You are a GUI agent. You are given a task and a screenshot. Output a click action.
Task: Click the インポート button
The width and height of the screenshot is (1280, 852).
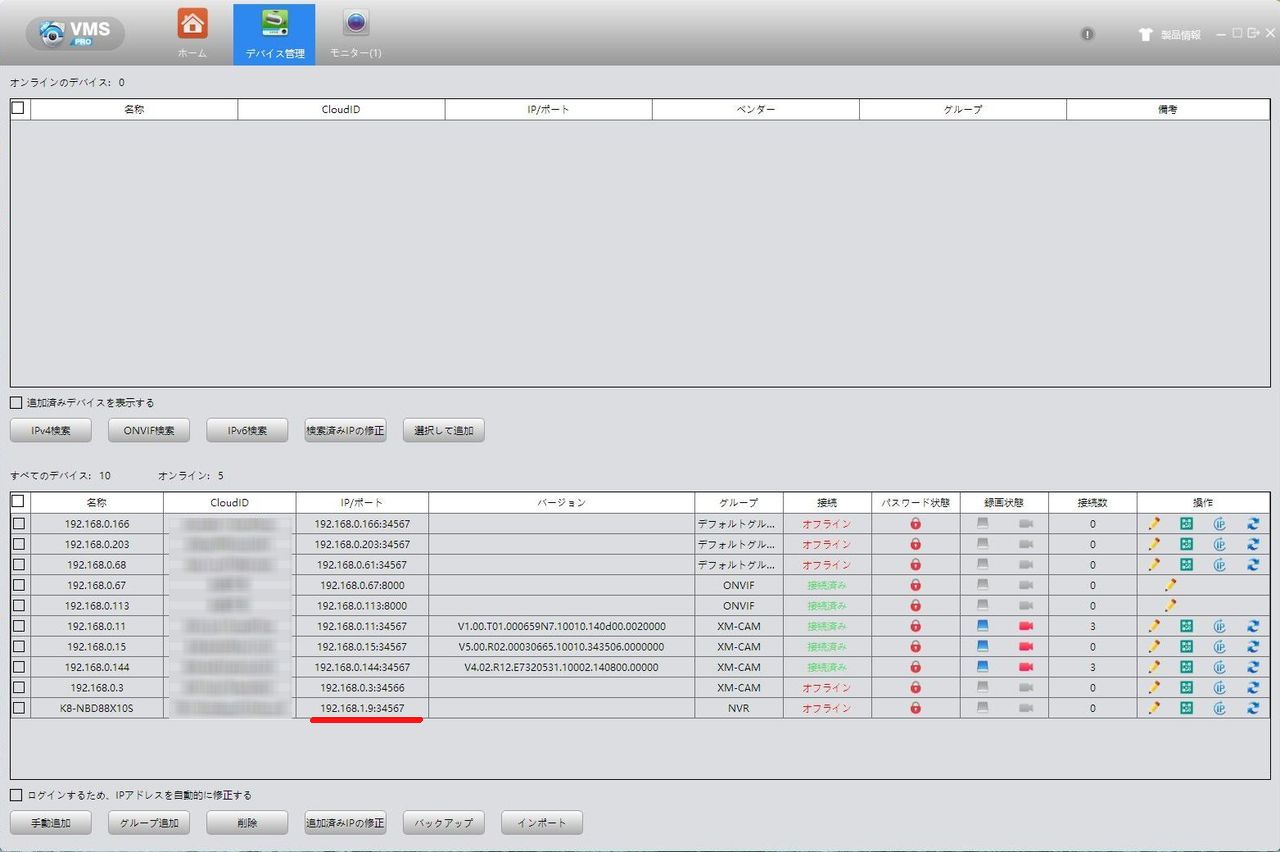[541, 823]
